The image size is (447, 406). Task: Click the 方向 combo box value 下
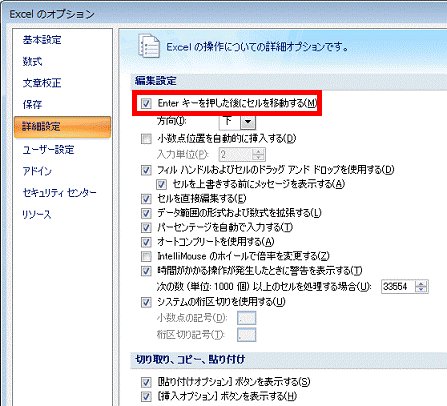point(230,122)
